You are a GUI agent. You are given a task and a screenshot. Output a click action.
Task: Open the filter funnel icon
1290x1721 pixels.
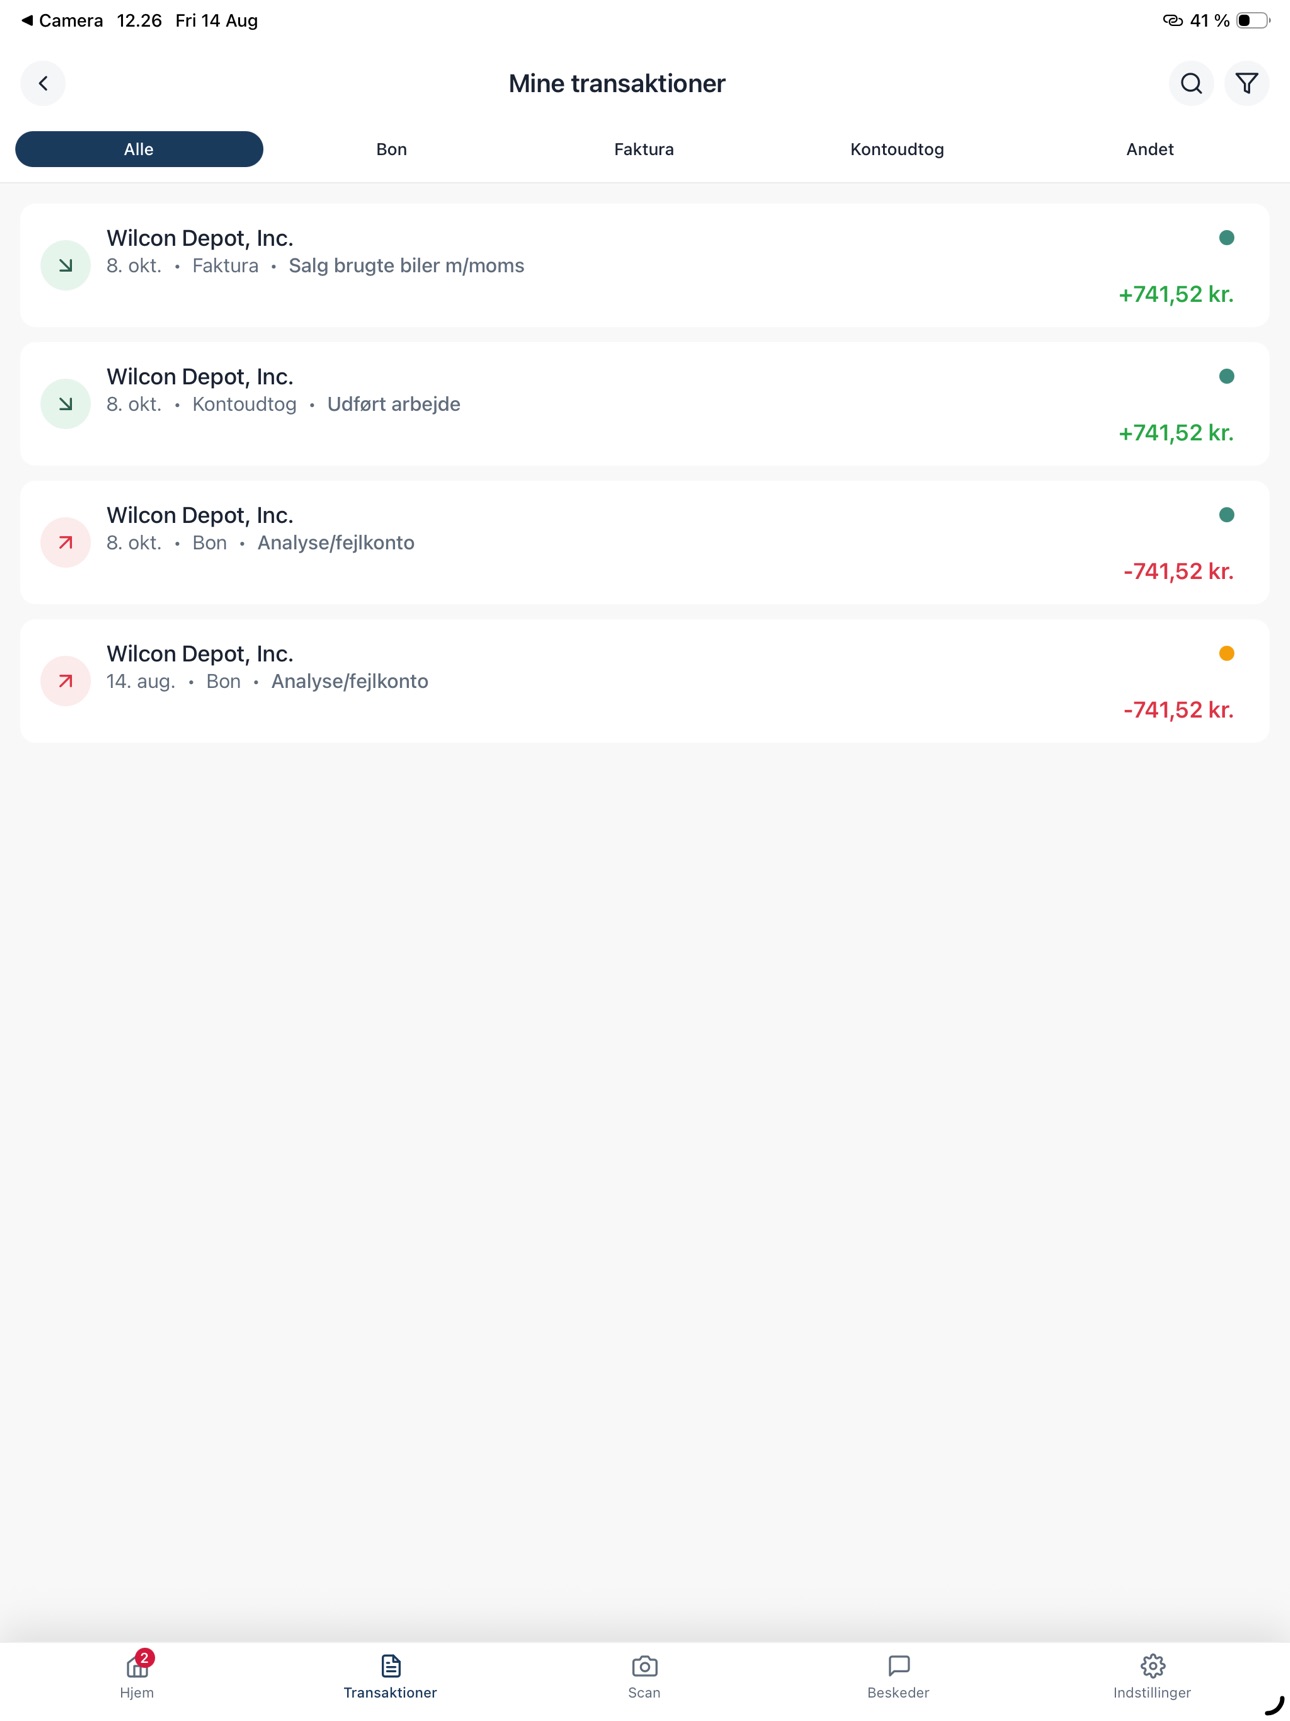point(1247,83)
